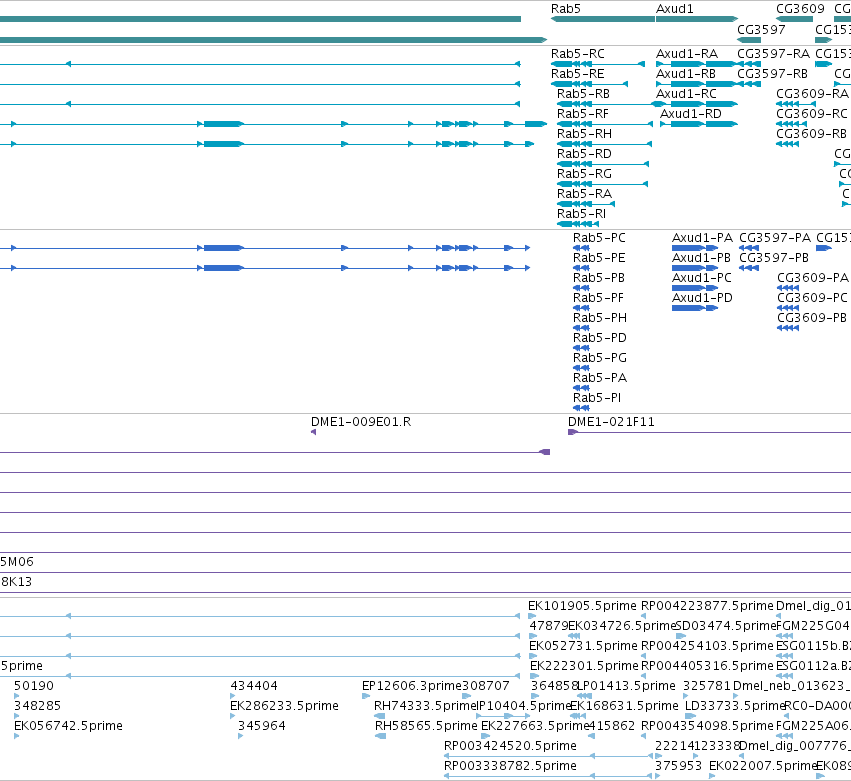Click the Rab5-PG protein label
The image size is (851, 781).
[600, 358]
